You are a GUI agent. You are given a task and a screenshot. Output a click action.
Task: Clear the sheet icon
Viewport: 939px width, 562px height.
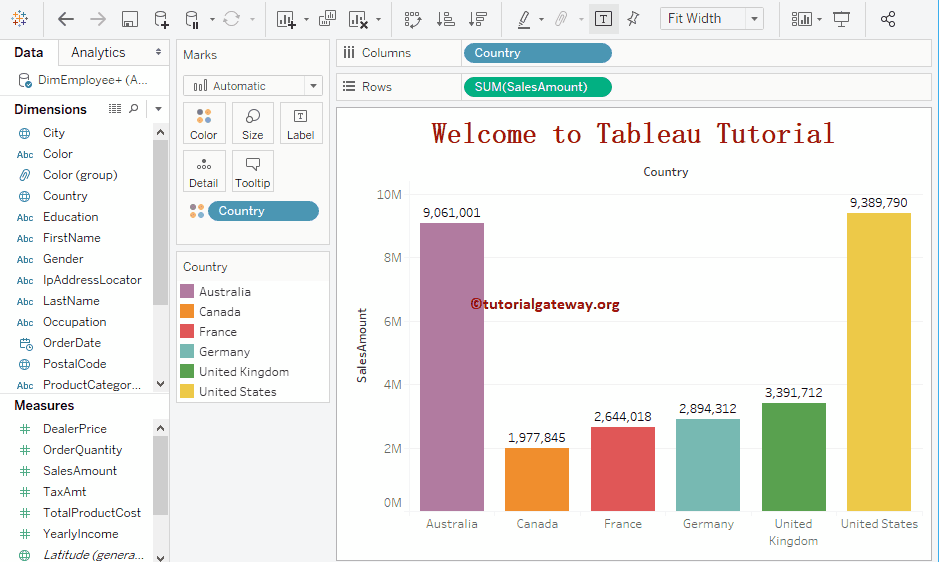[358, 19]
